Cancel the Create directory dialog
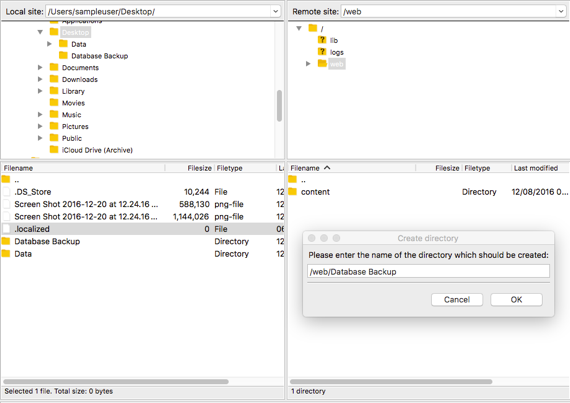This screenshot has height=403, width=570. coord(457,299)
